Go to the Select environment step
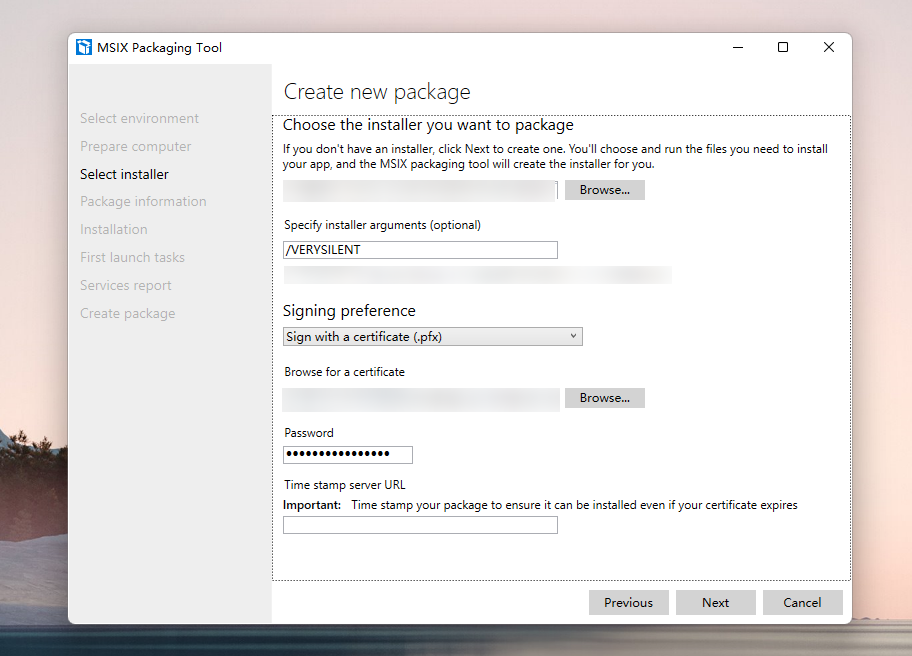The width and height of the screenshot is (912, 656). click(139, 119)
